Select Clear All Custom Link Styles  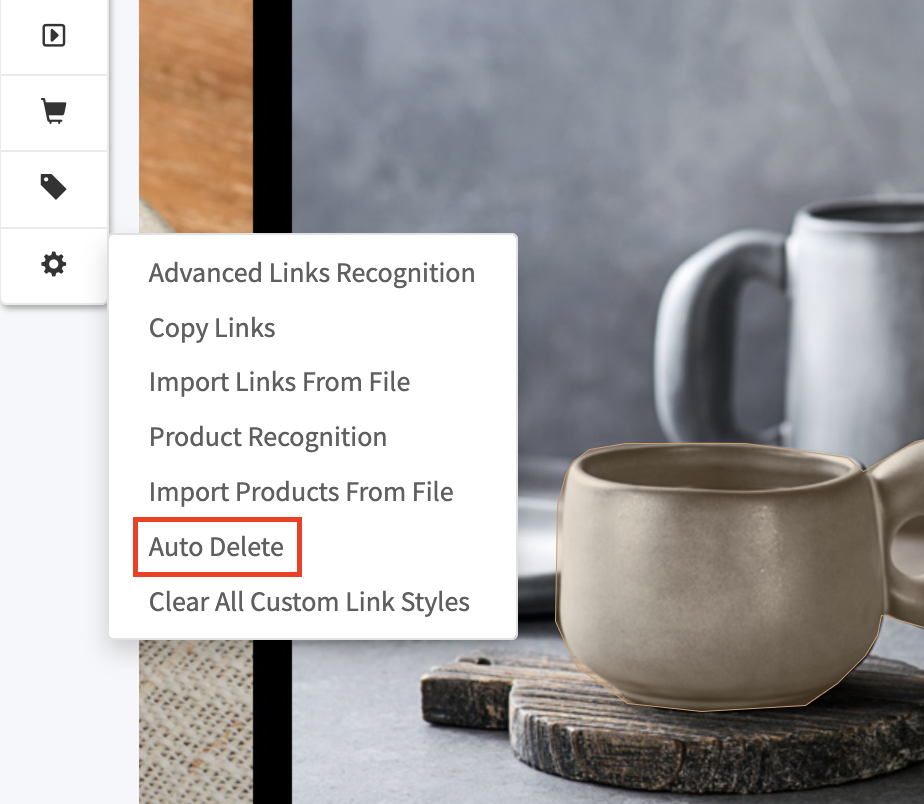[x=309, y=602]
